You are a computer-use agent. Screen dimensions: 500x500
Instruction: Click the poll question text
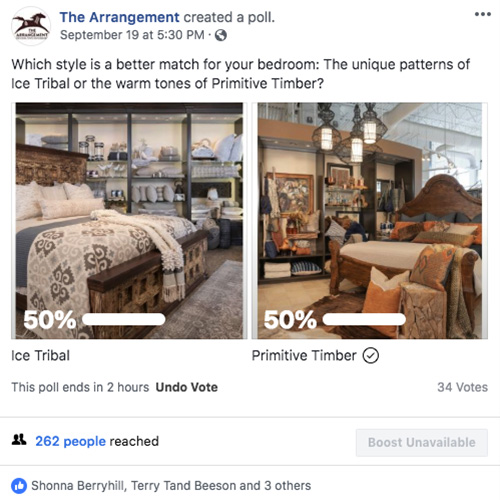coord(241,74)
